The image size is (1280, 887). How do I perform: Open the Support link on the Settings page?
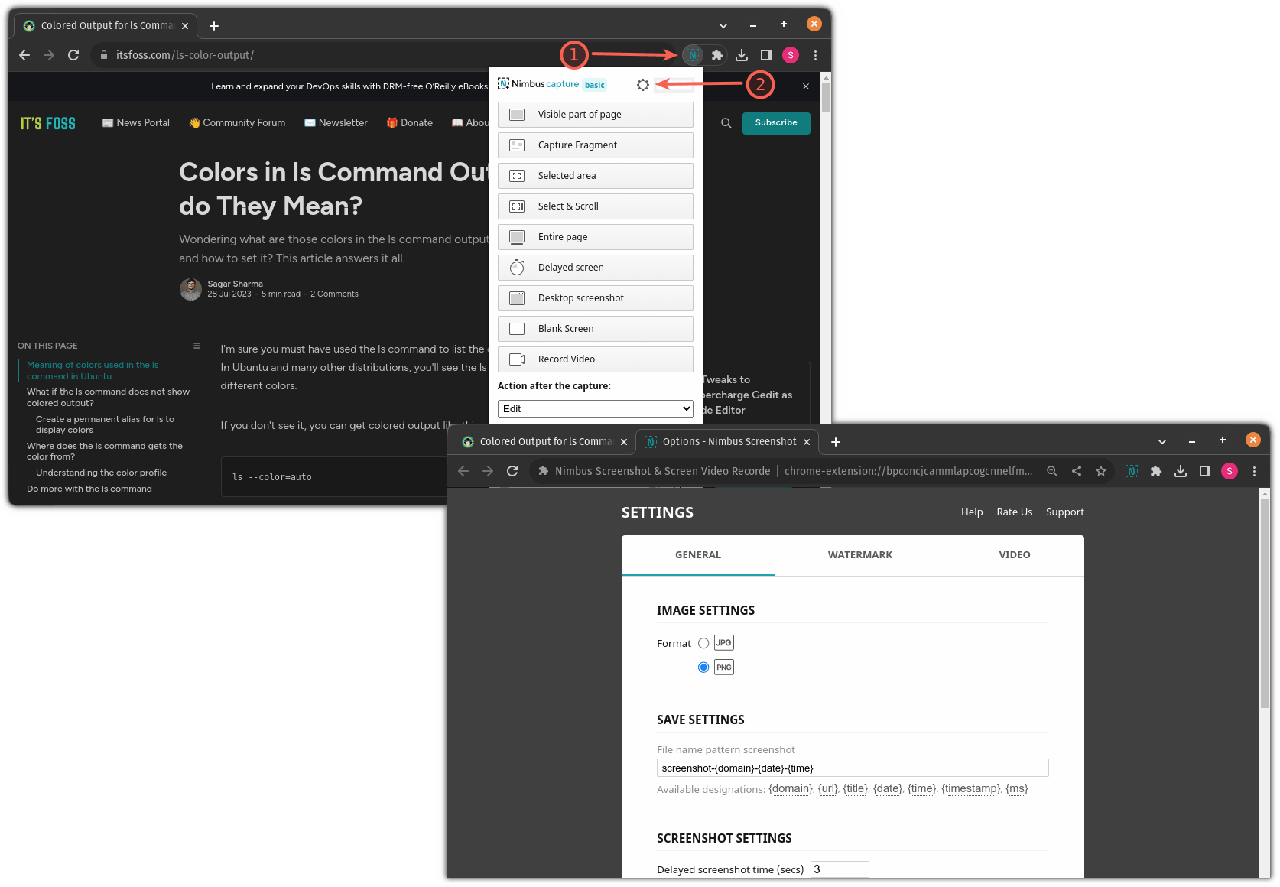(x=1064, y=512)
